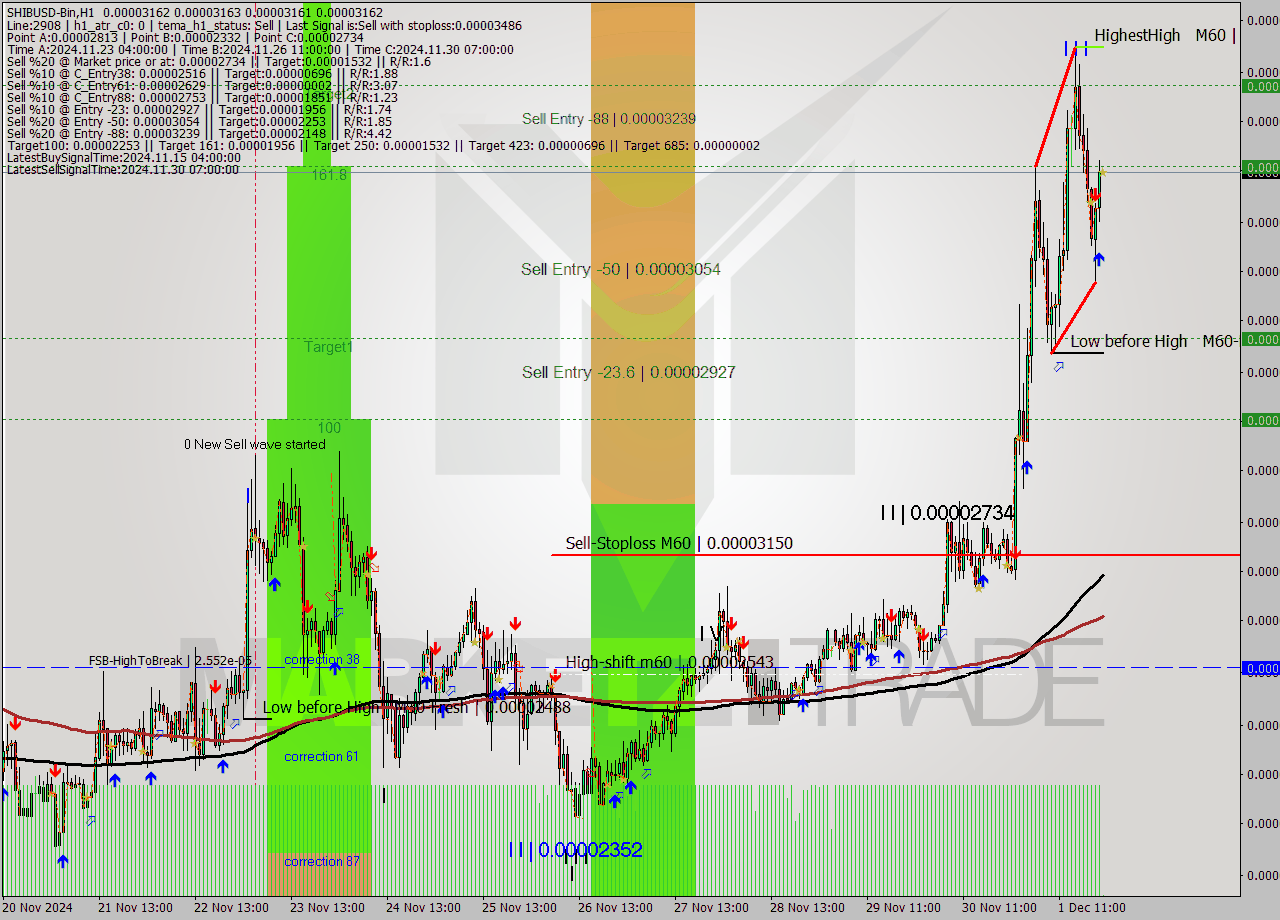Screen dimensions: 1280x920
Task: Select the 'Low before High M60-' label
Action: (1154, 341)
